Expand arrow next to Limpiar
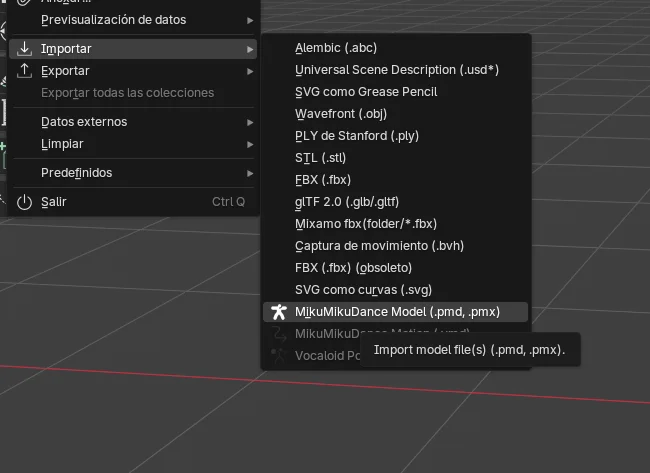 [x=250, y=144]
